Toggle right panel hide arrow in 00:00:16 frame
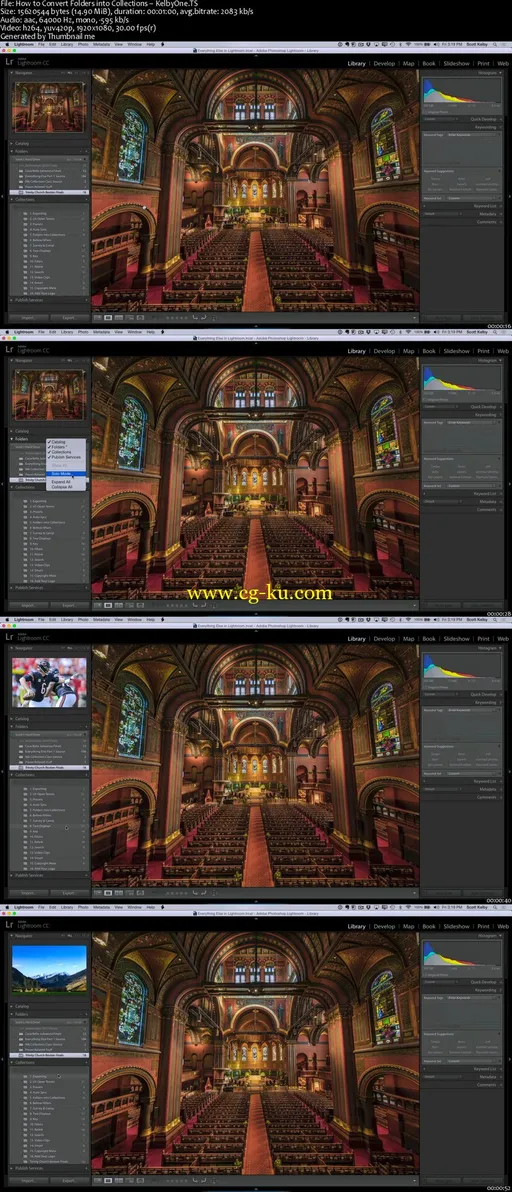The width and height of the screenshot is (512, 1192). [x=510, y=196]
